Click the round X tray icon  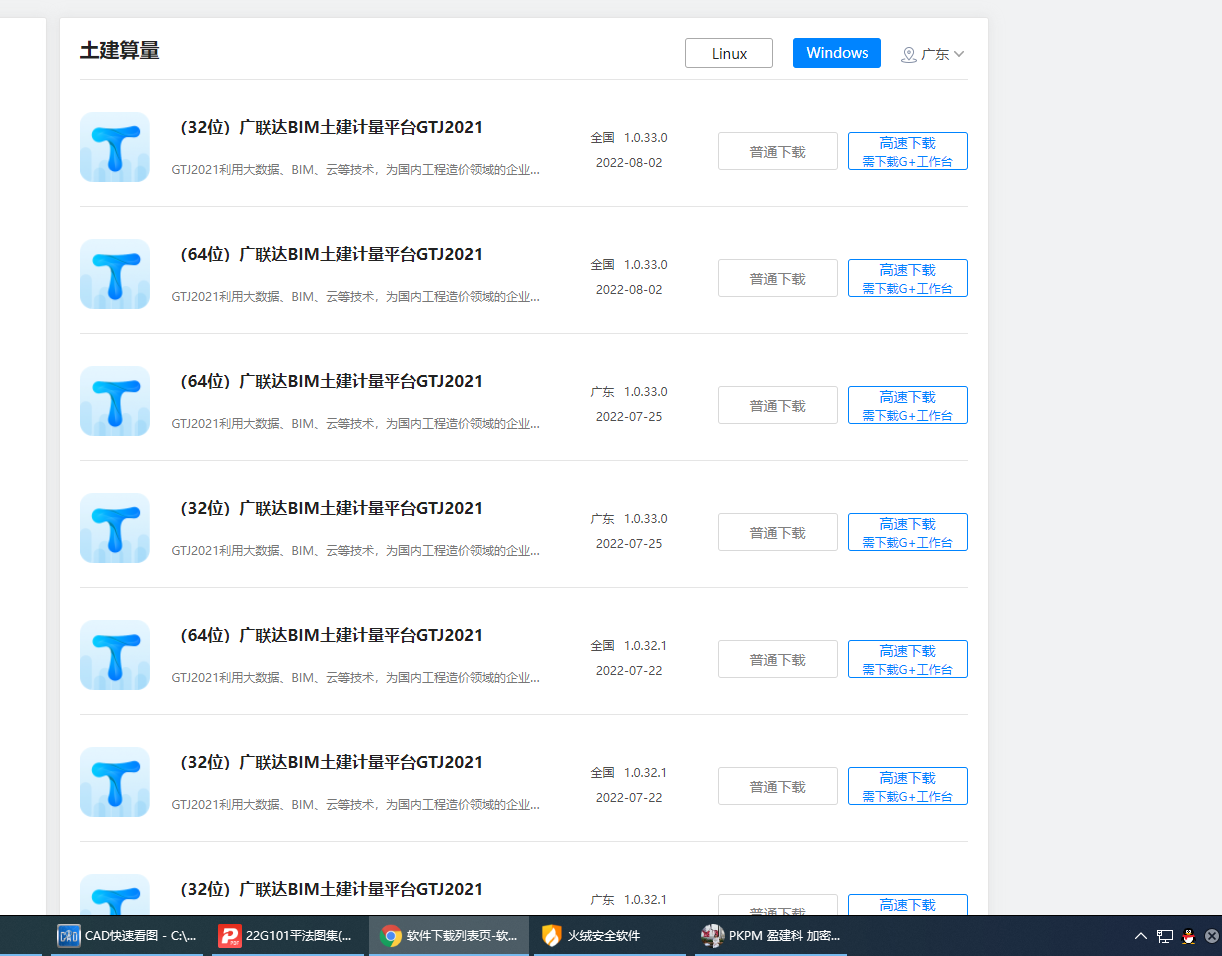click(x=1212, y=936)
